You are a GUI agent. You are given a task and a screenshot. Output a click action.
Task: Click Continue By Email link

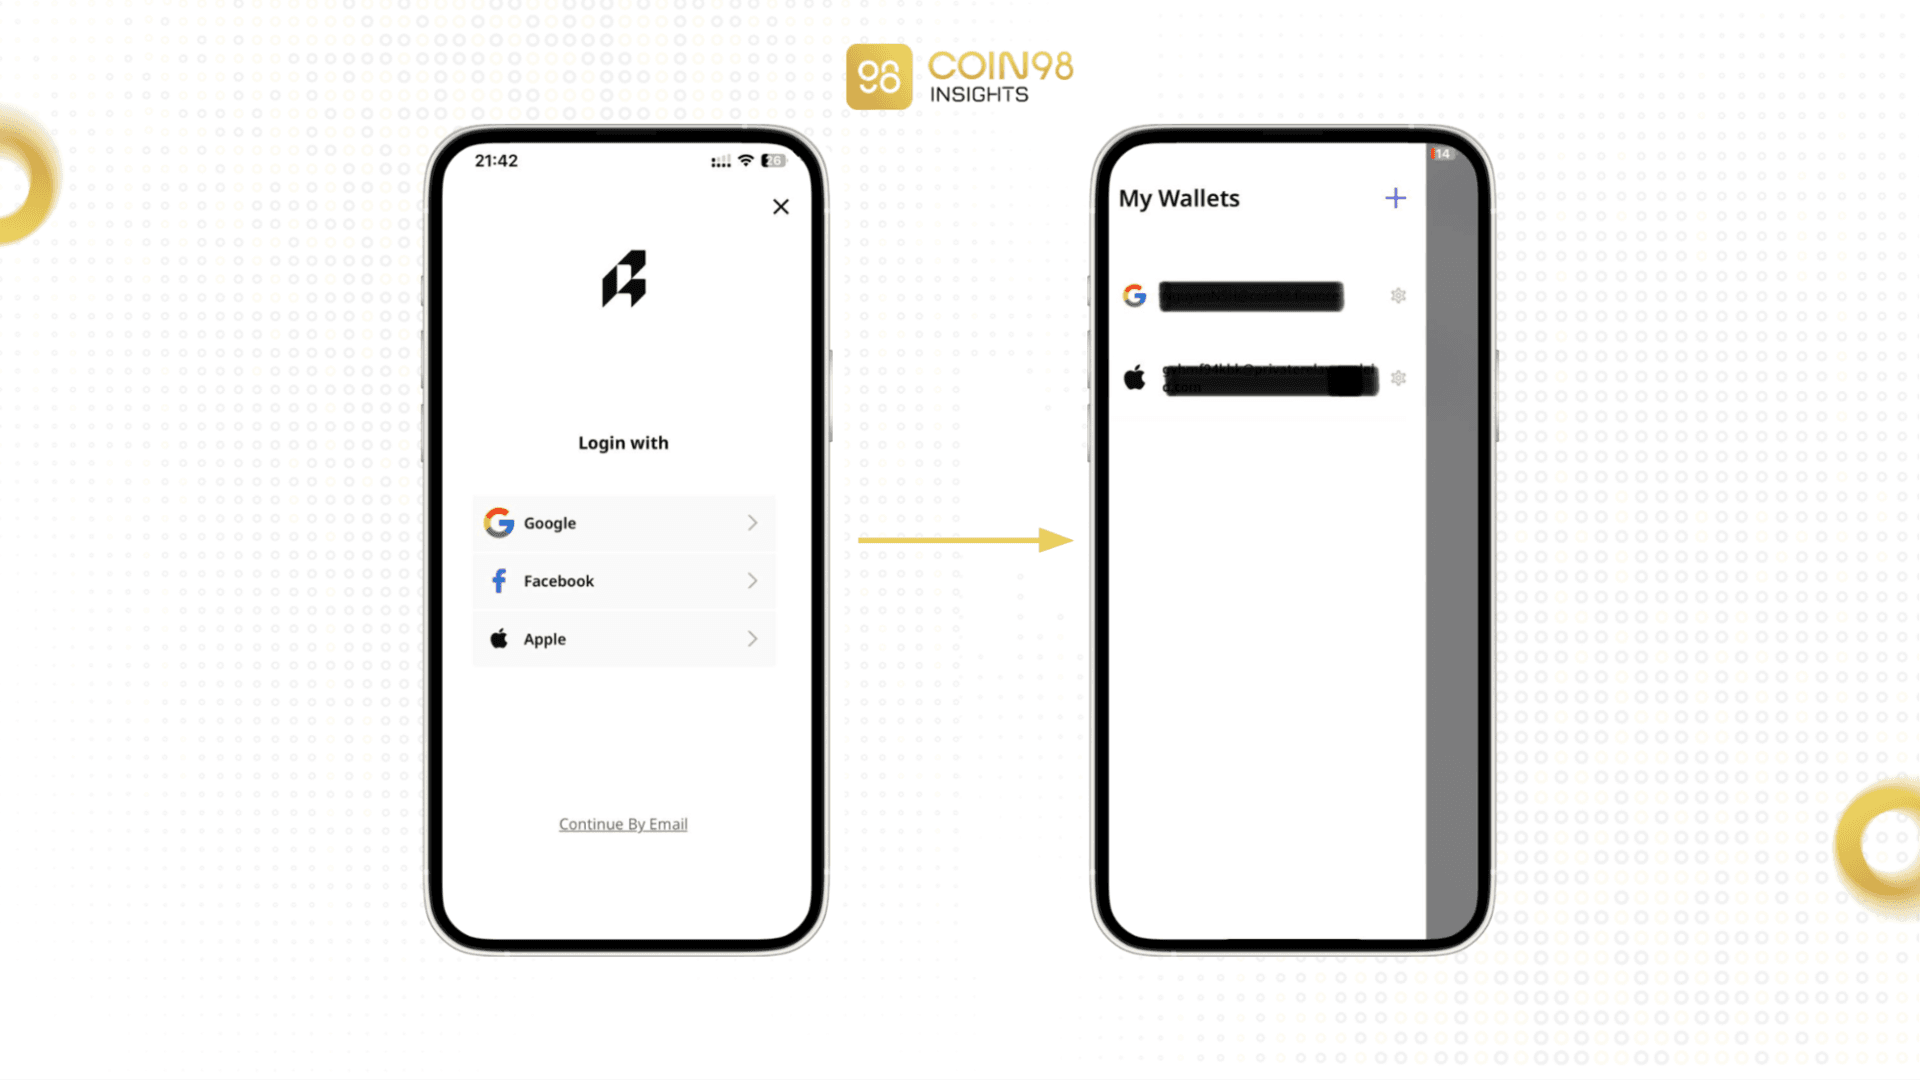coord(622,824)
